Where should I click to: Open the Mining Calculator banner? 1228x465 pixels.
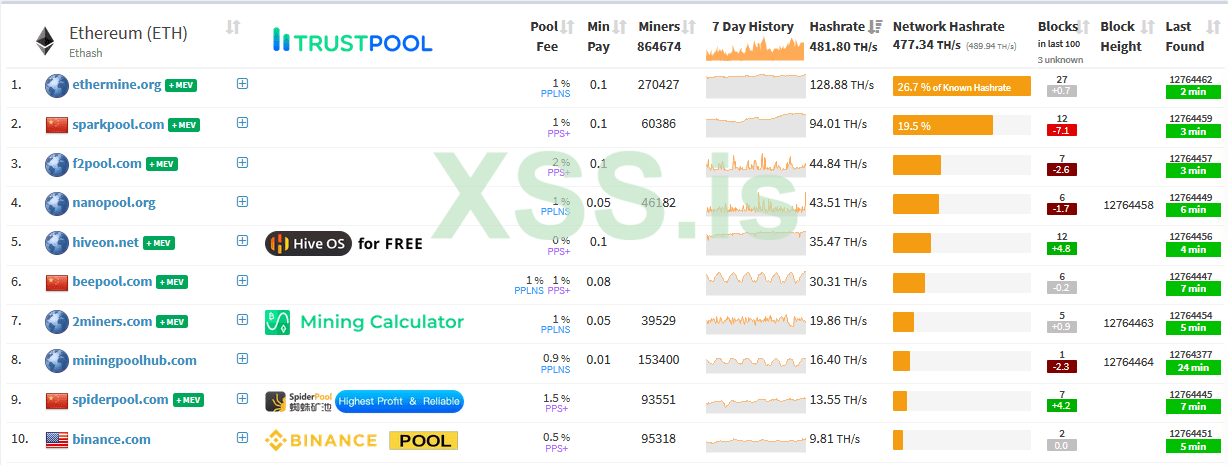[x=364, y=322]
